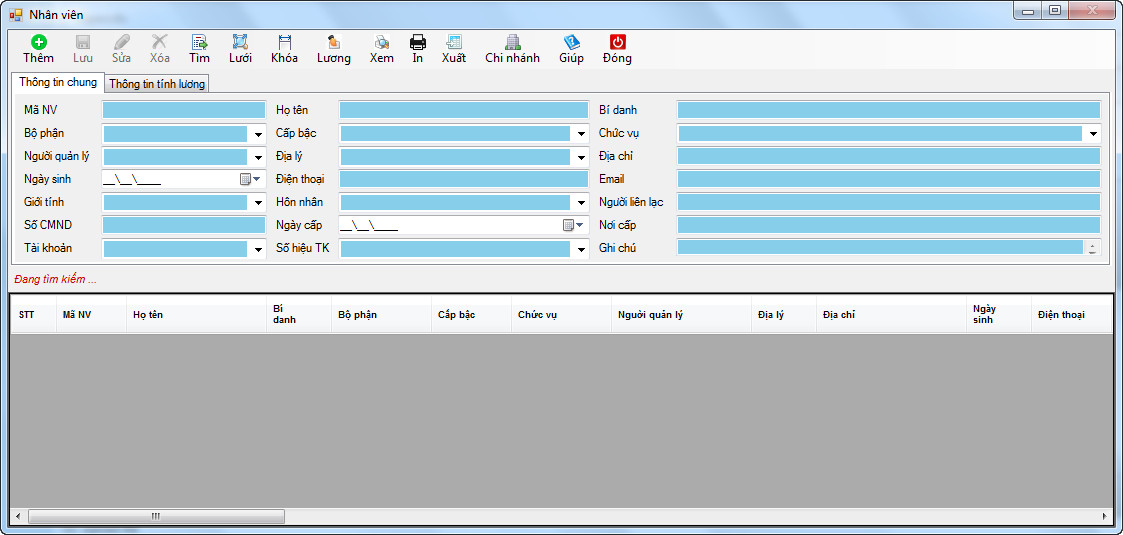This screenshot has width=1123, height=535.
Task: Sort by Điện thoại column header
Action: click(1071, 314)
